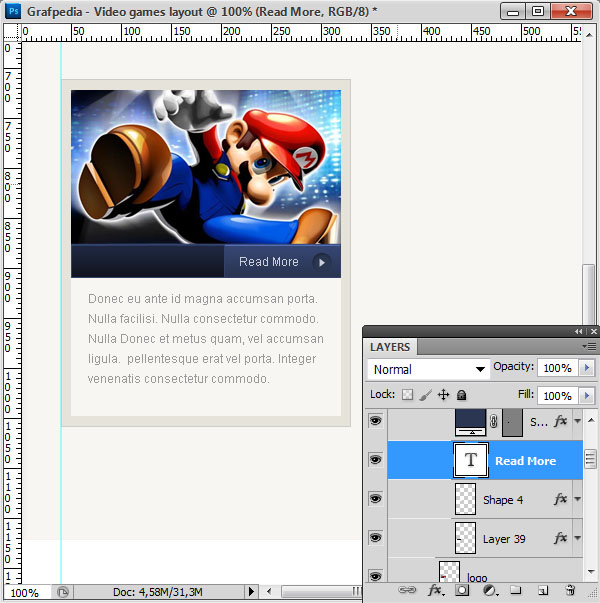The height and width of the screenshot is (603, 600).
Task: Open status bar info arrow menu
Action: tap(251, 591)
